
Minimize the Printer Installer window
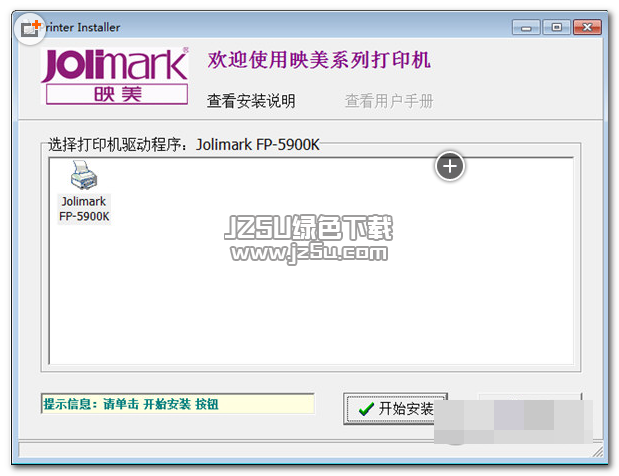click(526, 28)
